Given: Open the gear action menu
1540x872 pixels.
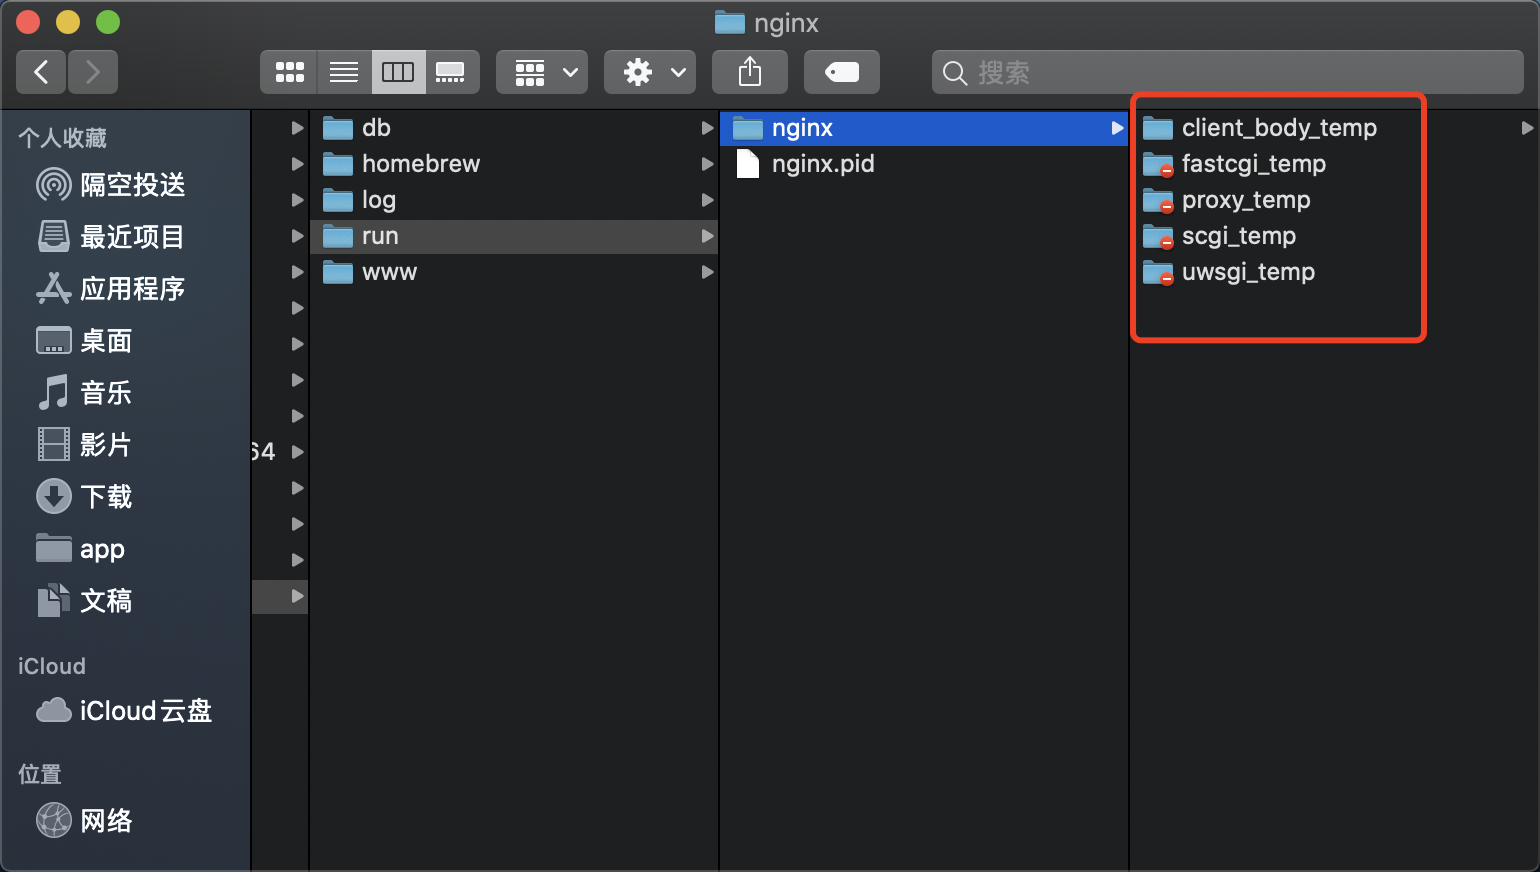Looking at the screenshot, I should click(x=650, y=72).
